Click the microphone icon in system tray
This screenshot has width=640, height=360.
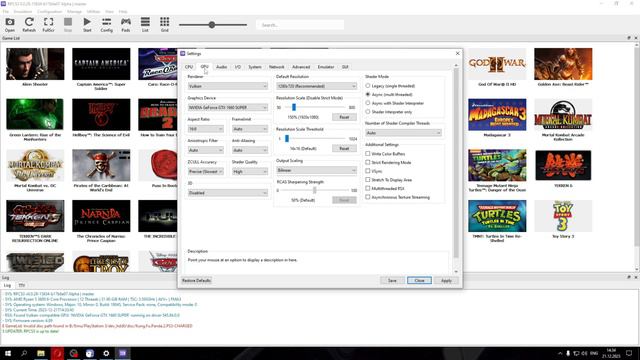click(568, 353)
